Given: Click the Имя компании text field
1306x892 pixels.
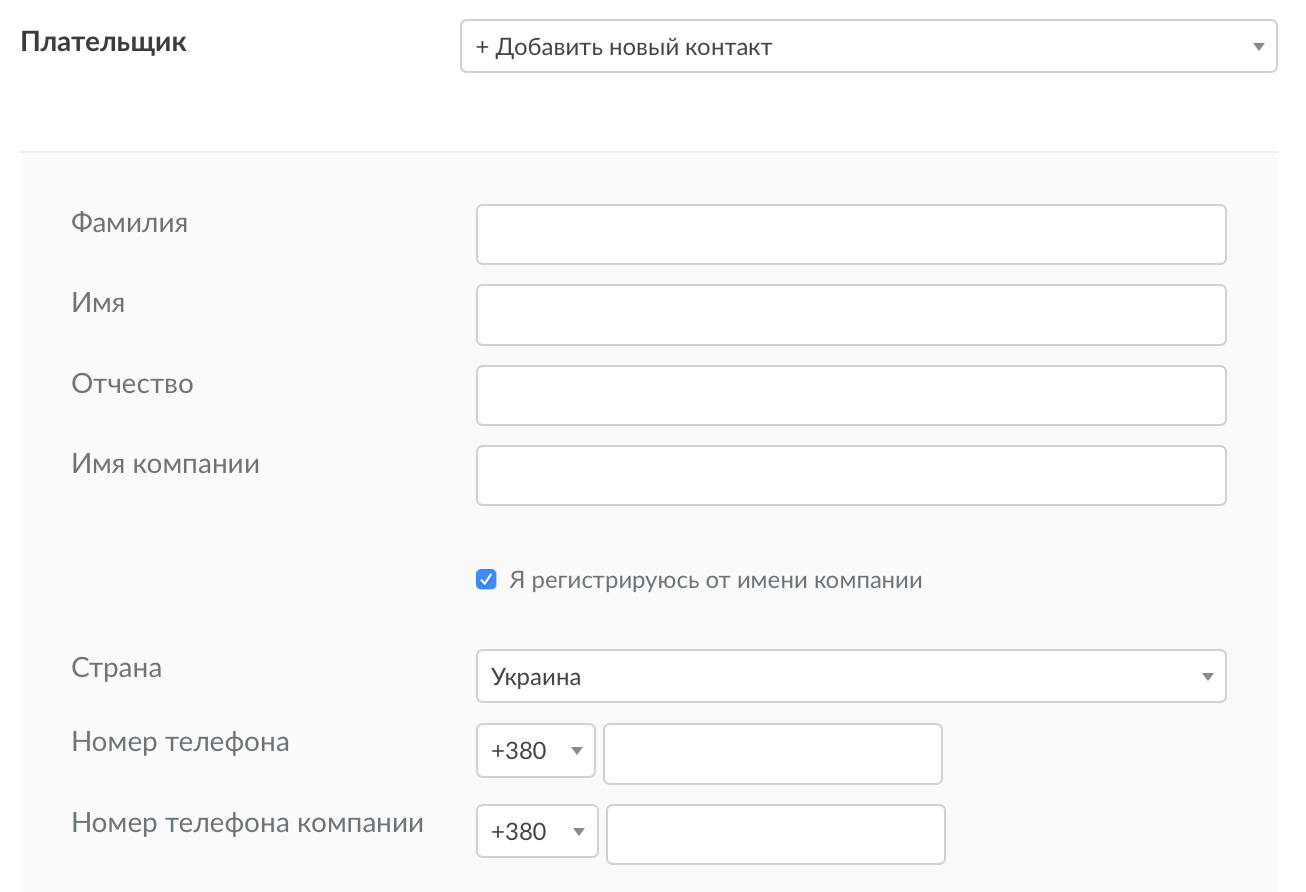Looking at the screenshot, I should click(851, 475).
